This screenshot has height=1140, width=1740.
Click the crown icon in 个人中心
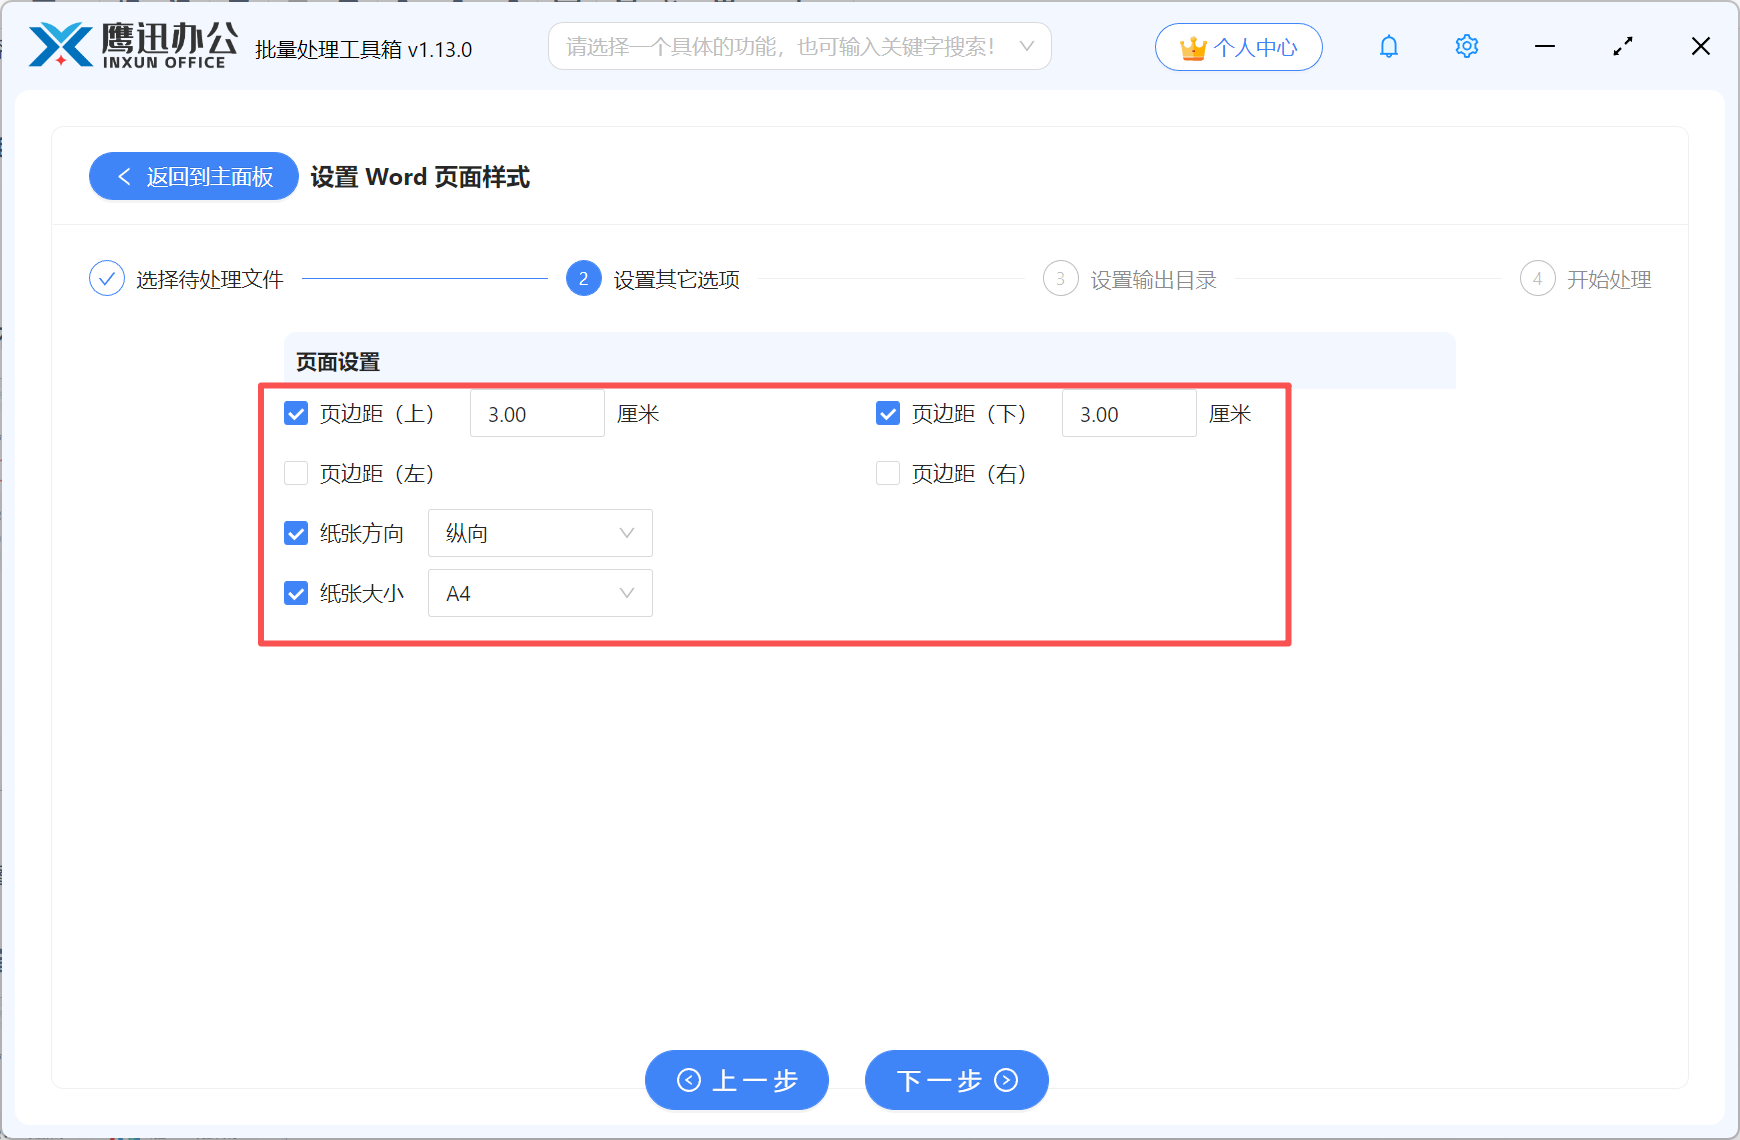coord(1192,45)
